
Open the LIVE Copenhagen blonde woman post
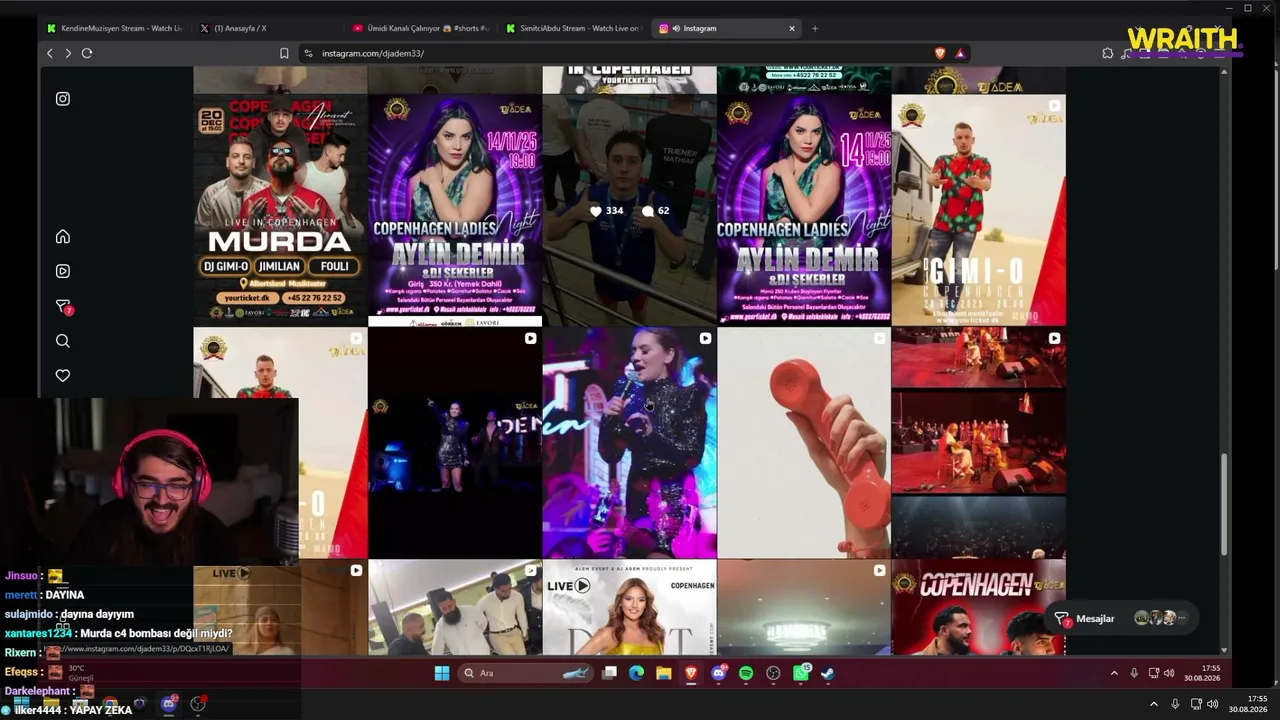tap(629, 607)
